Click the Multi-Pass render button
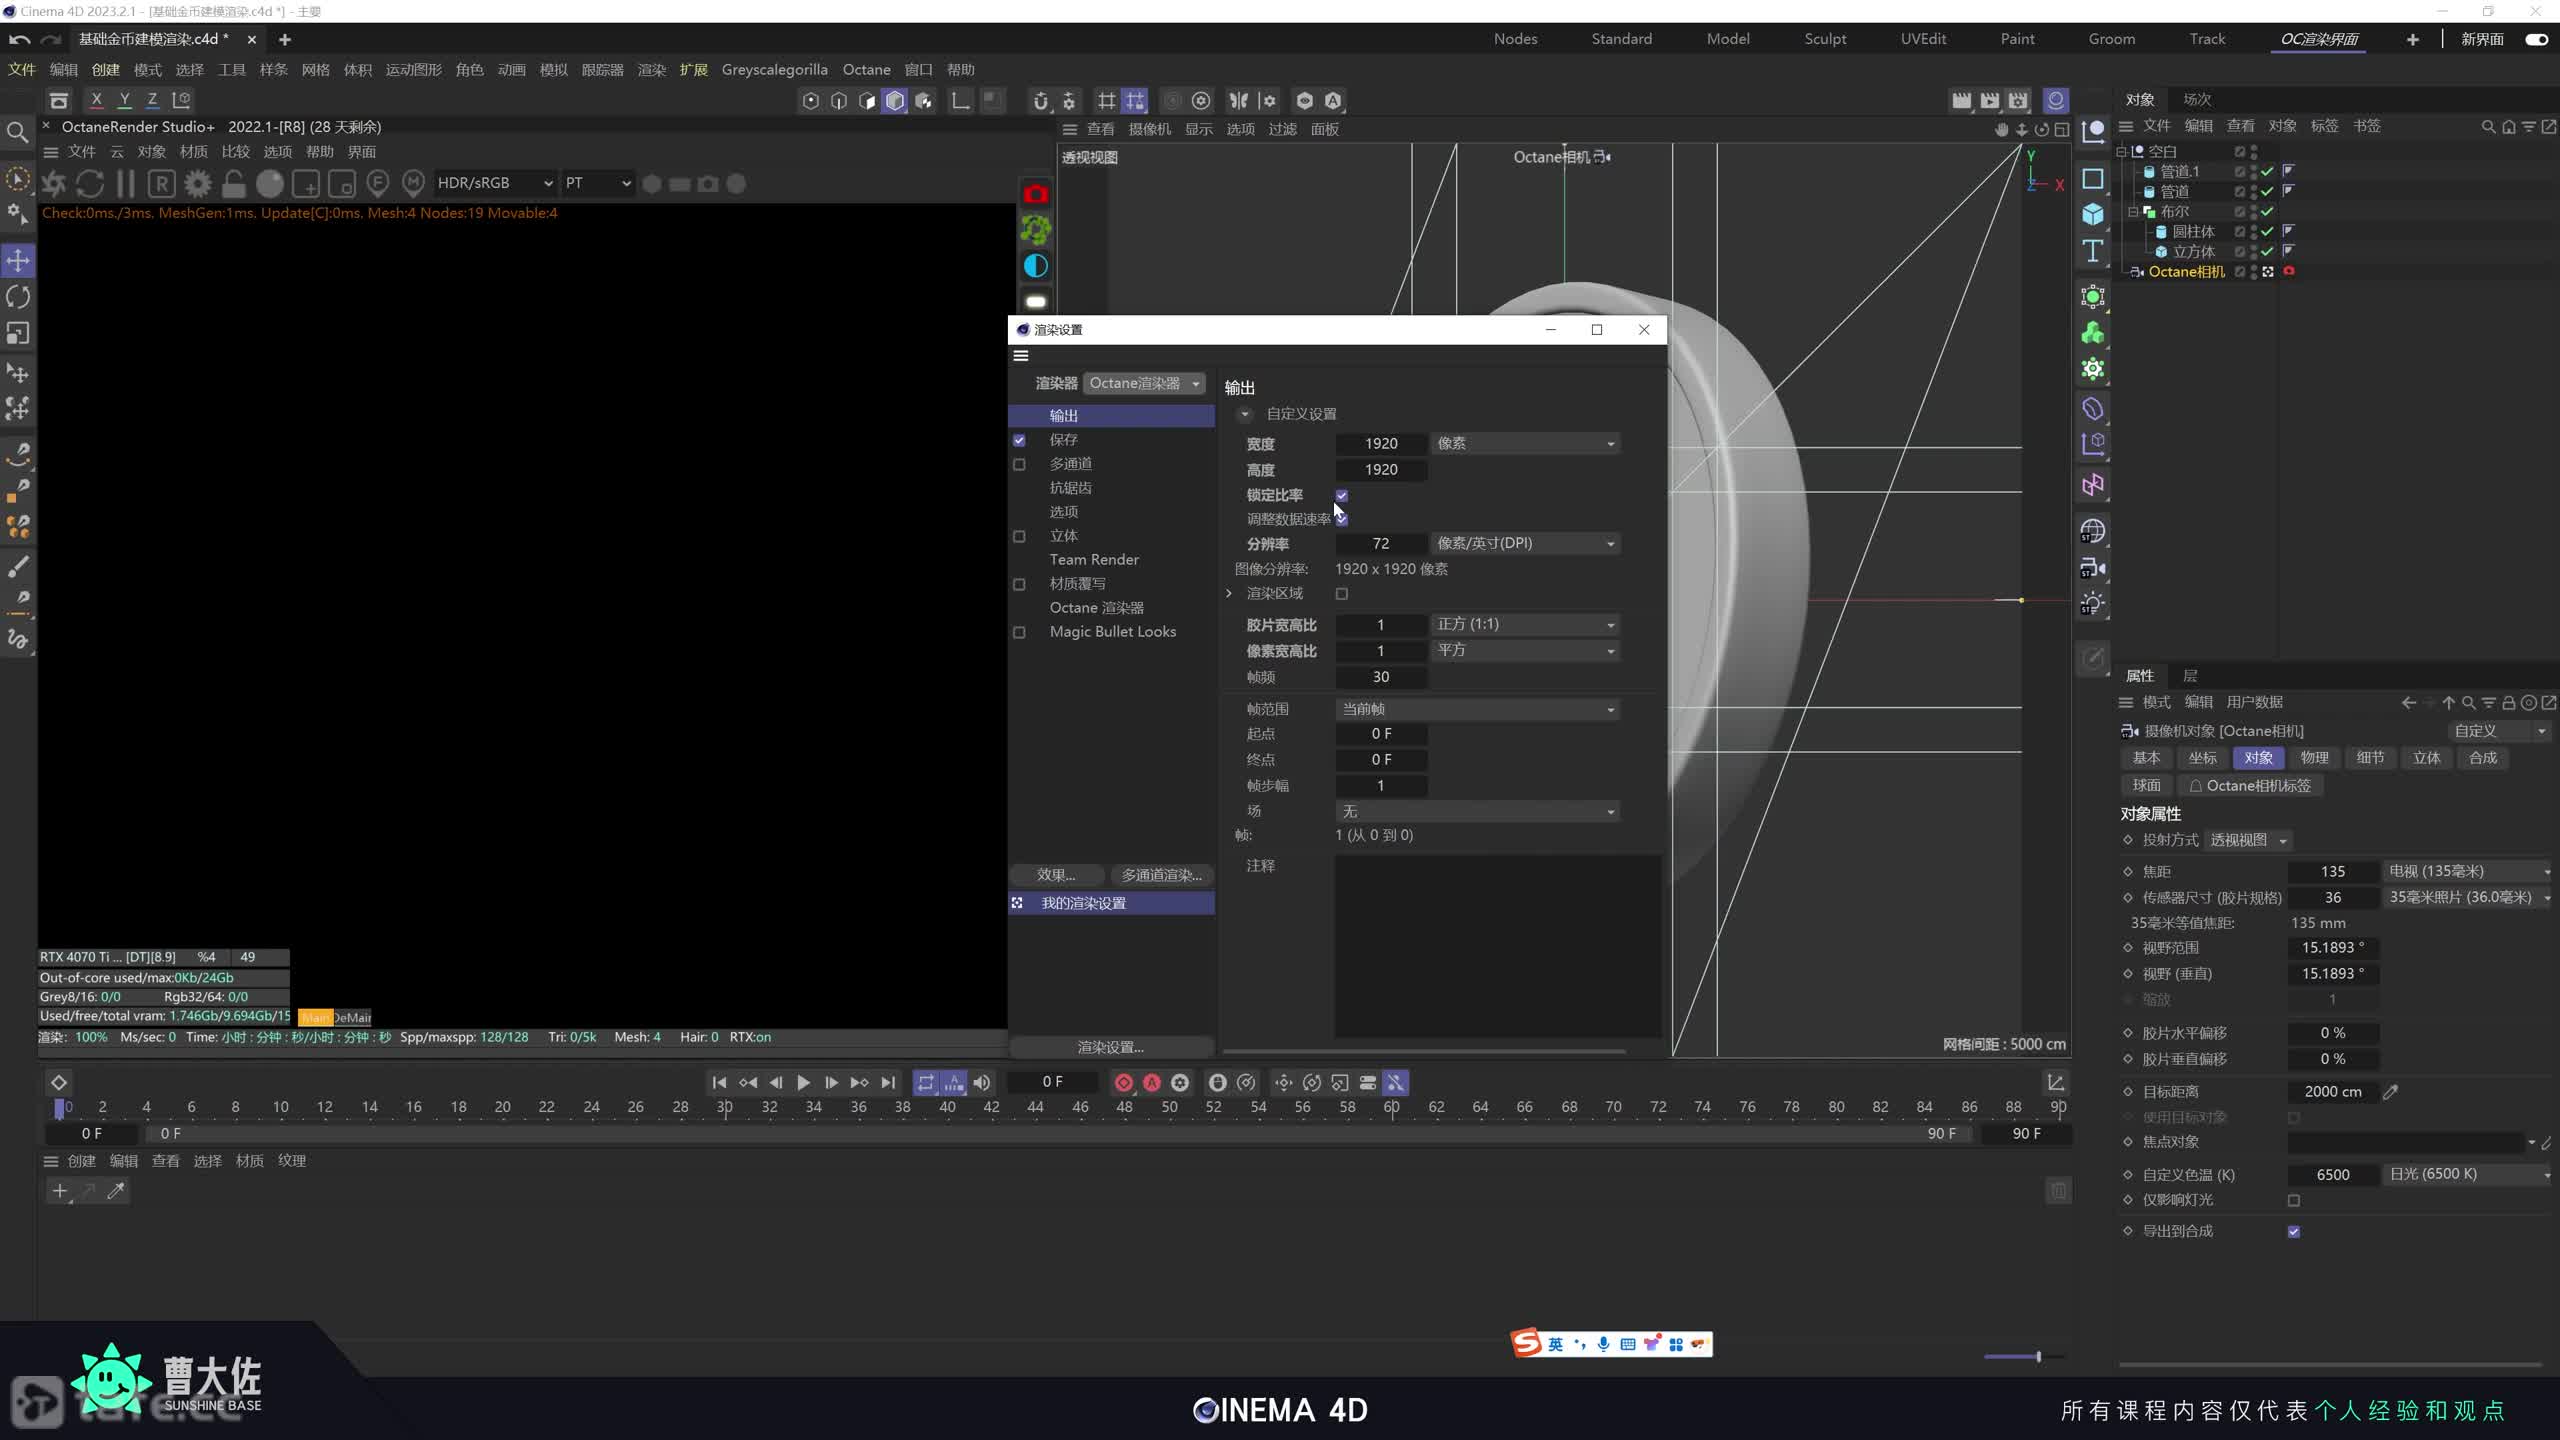The width and height of the screenshot is (2560, 1440). click(x=1161, y=875)
